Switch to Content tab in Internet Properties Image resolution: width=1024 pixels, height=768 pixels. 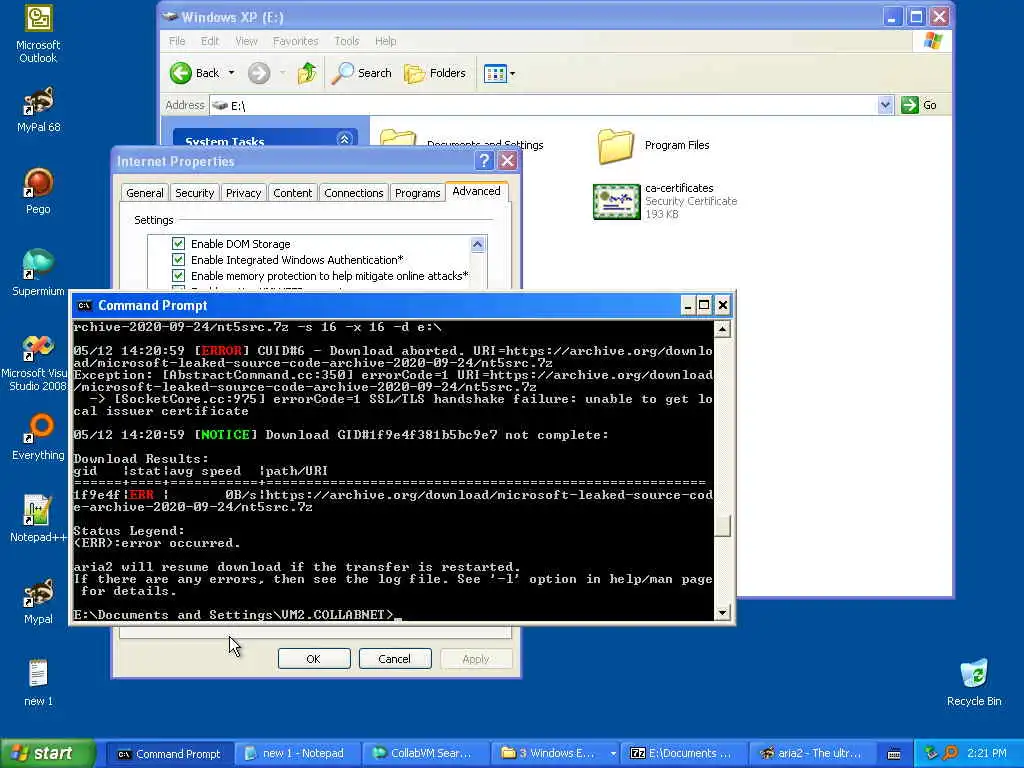pyautogui.click(x=293, y=193)
